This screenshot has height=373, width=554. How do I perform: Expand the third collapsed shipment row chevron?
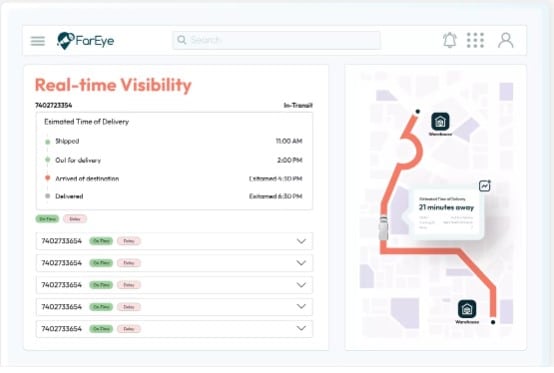301,285
